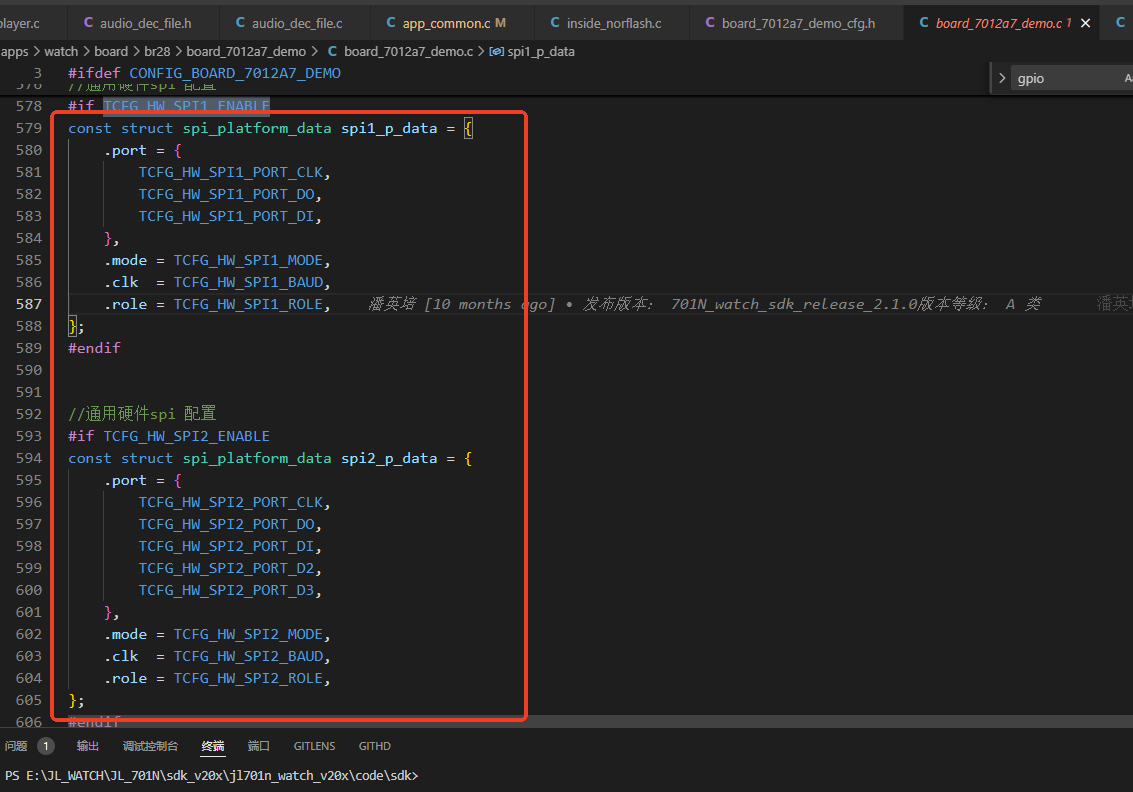Jump to sticky line #ifdef CONFIG_BOARD_7012A7_DEMO
Viewport: 1133px width, 792px height.
coord(204,73)
